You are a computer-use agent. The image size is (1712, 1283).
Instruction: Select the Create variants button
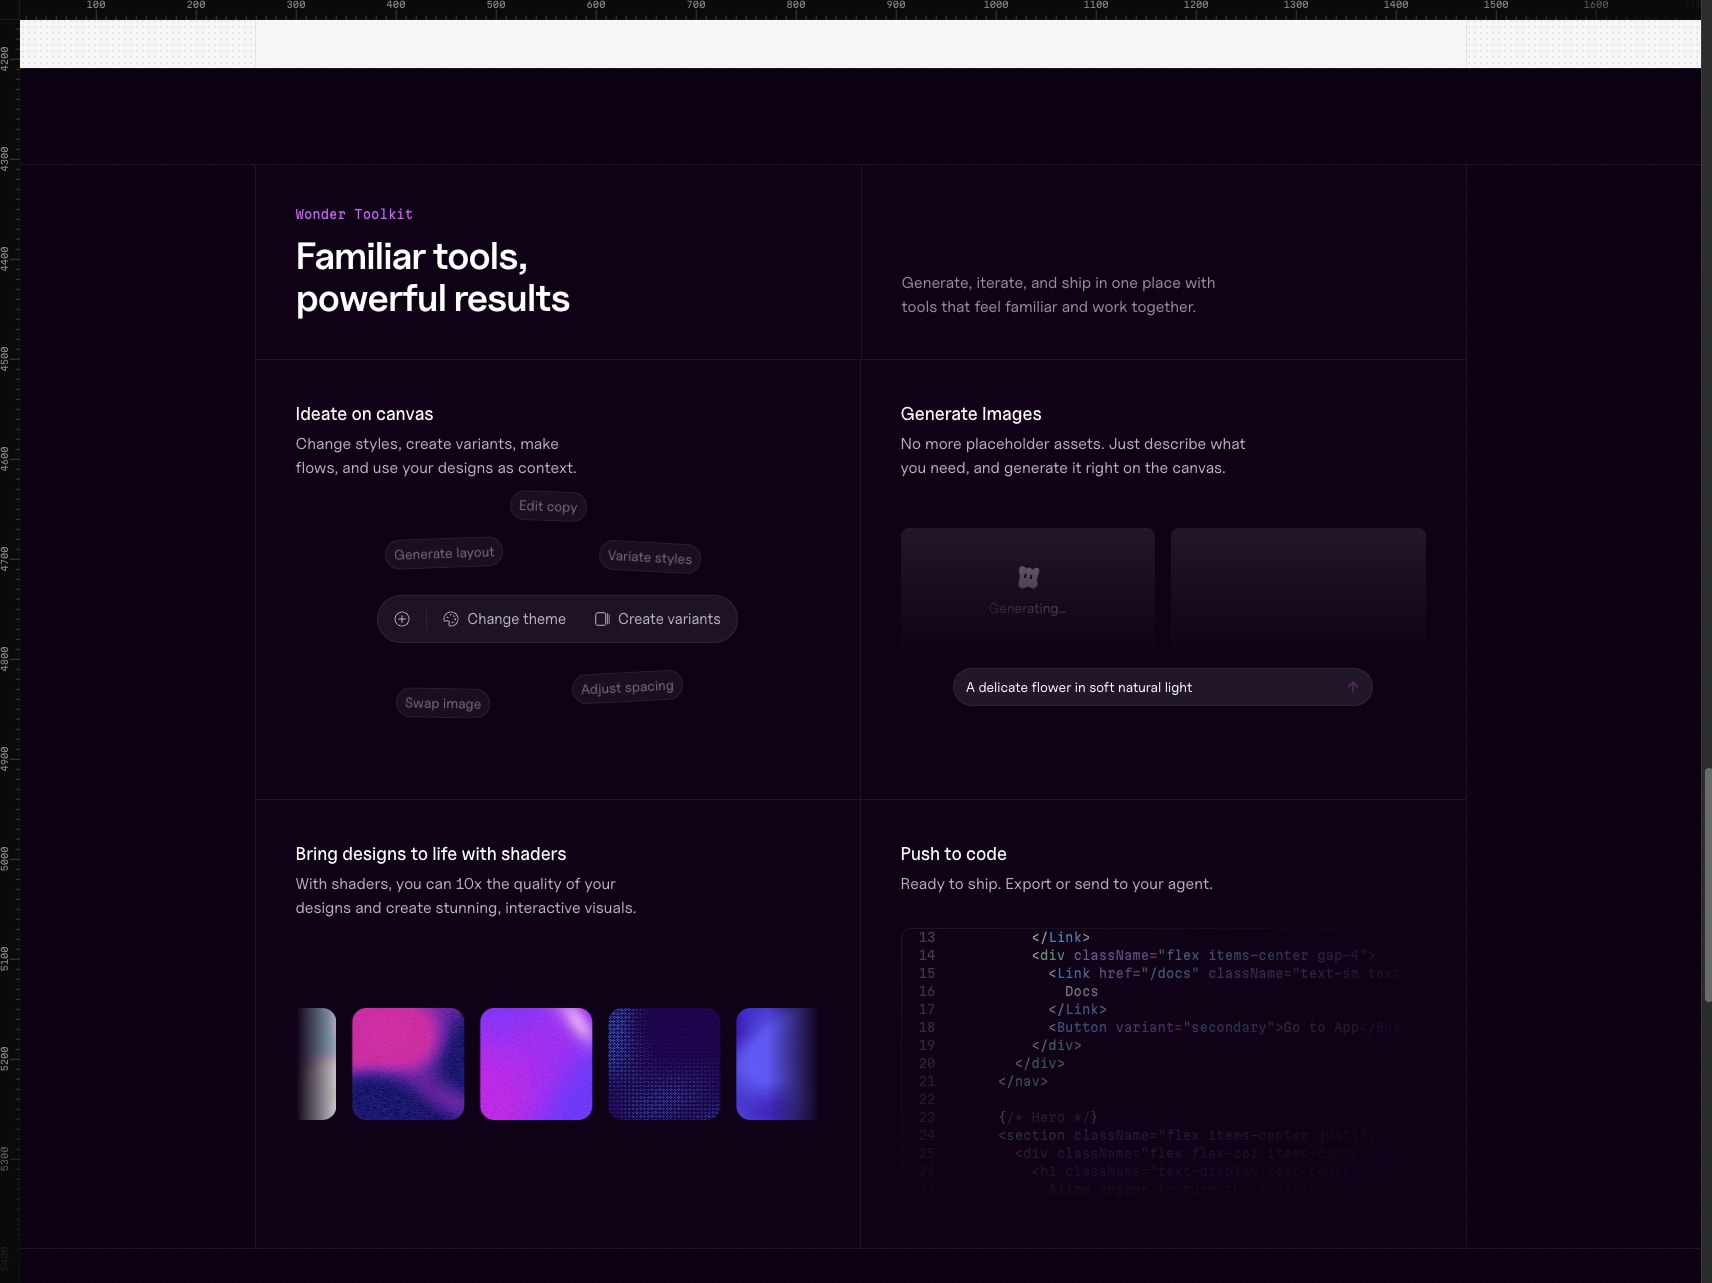coord(658,619)
